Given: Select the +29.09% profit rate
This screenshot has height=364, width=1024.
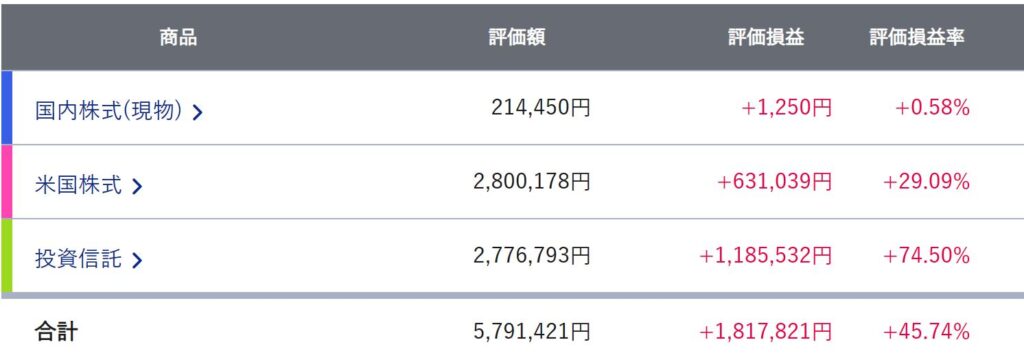Looking at the screenshot, I should (x=926, y=182).
